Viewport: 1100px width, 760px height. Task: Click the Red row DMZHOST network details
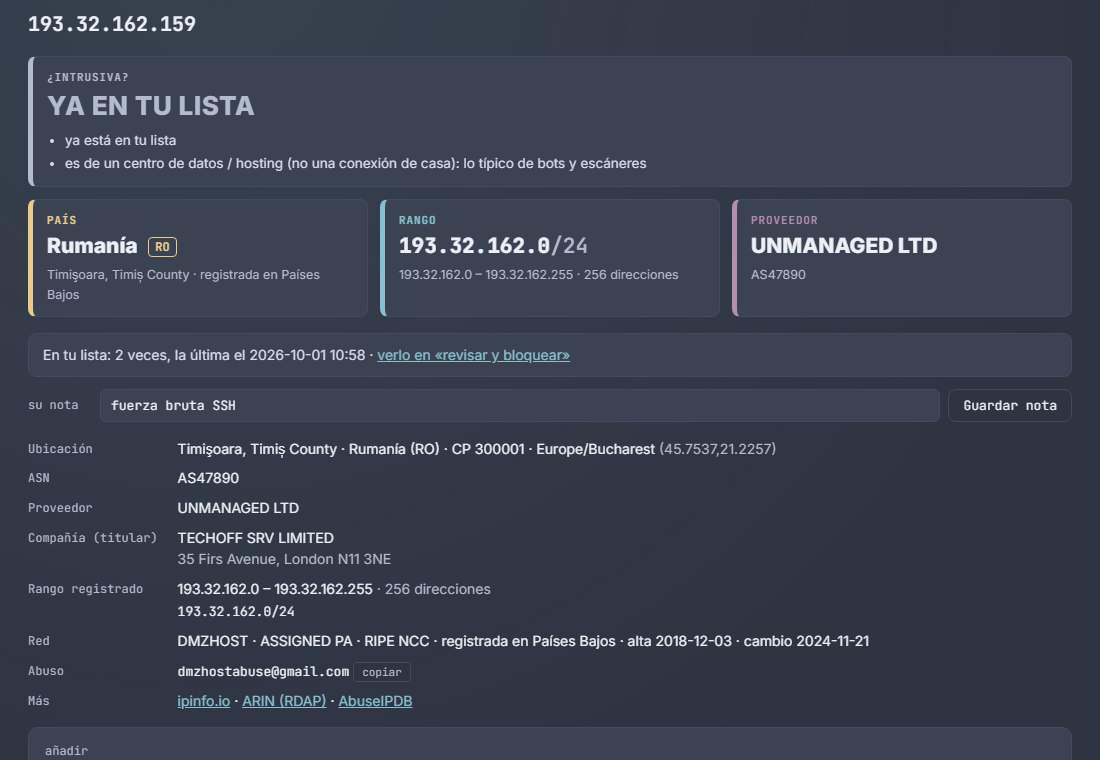tap(523, 641)
